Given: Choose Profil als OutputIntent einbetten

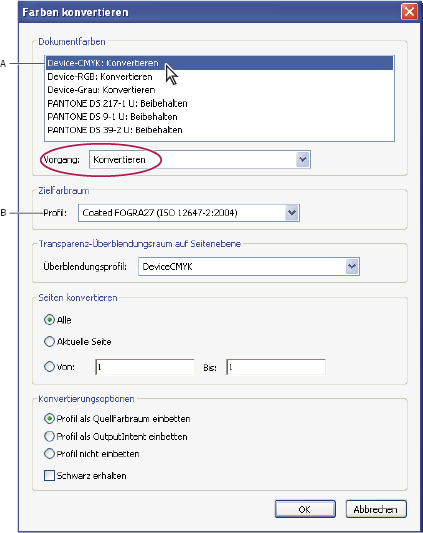Looking at the screenshot, I should (49, 436).
